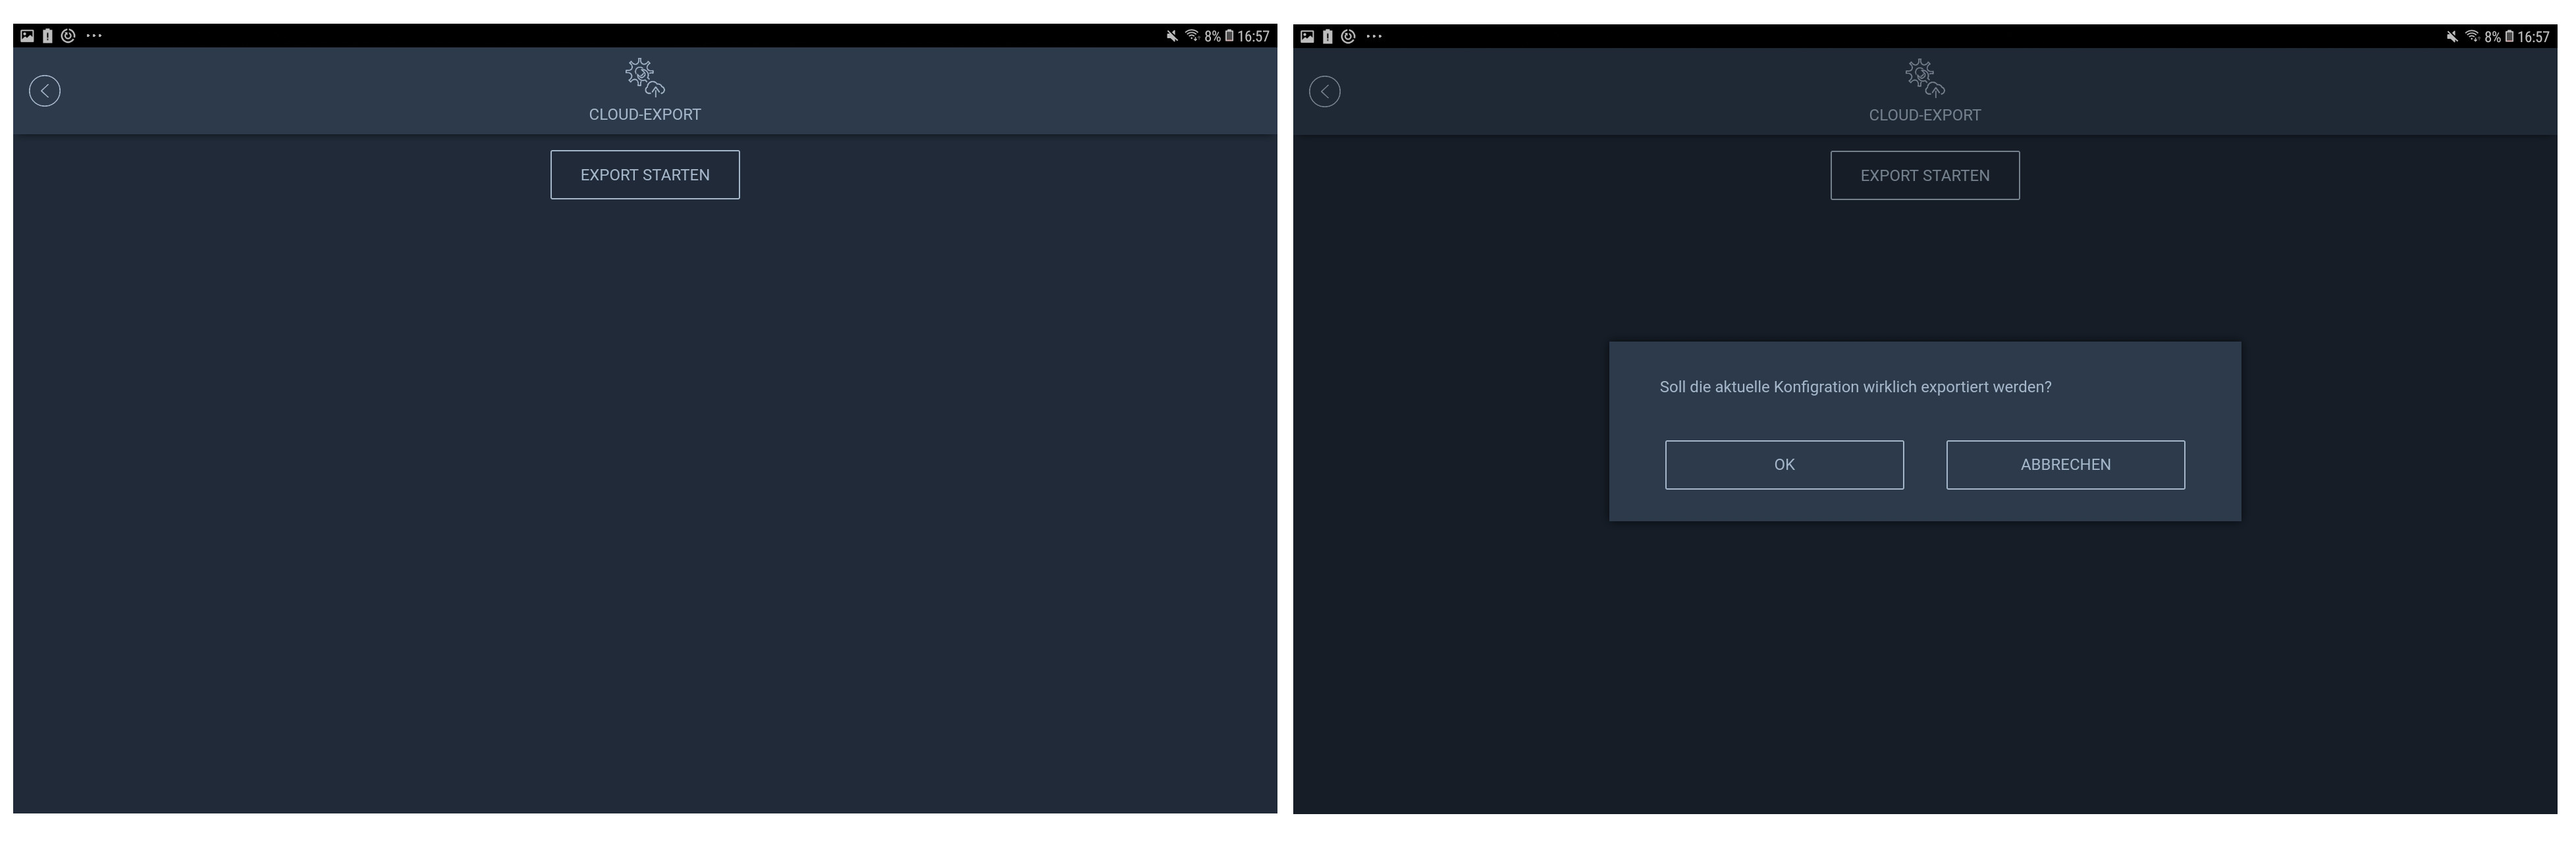The image size is (2576, 849).
Task: Tap the sync notification icon above the dialog screen
Action: click(x=1347, y=37)
